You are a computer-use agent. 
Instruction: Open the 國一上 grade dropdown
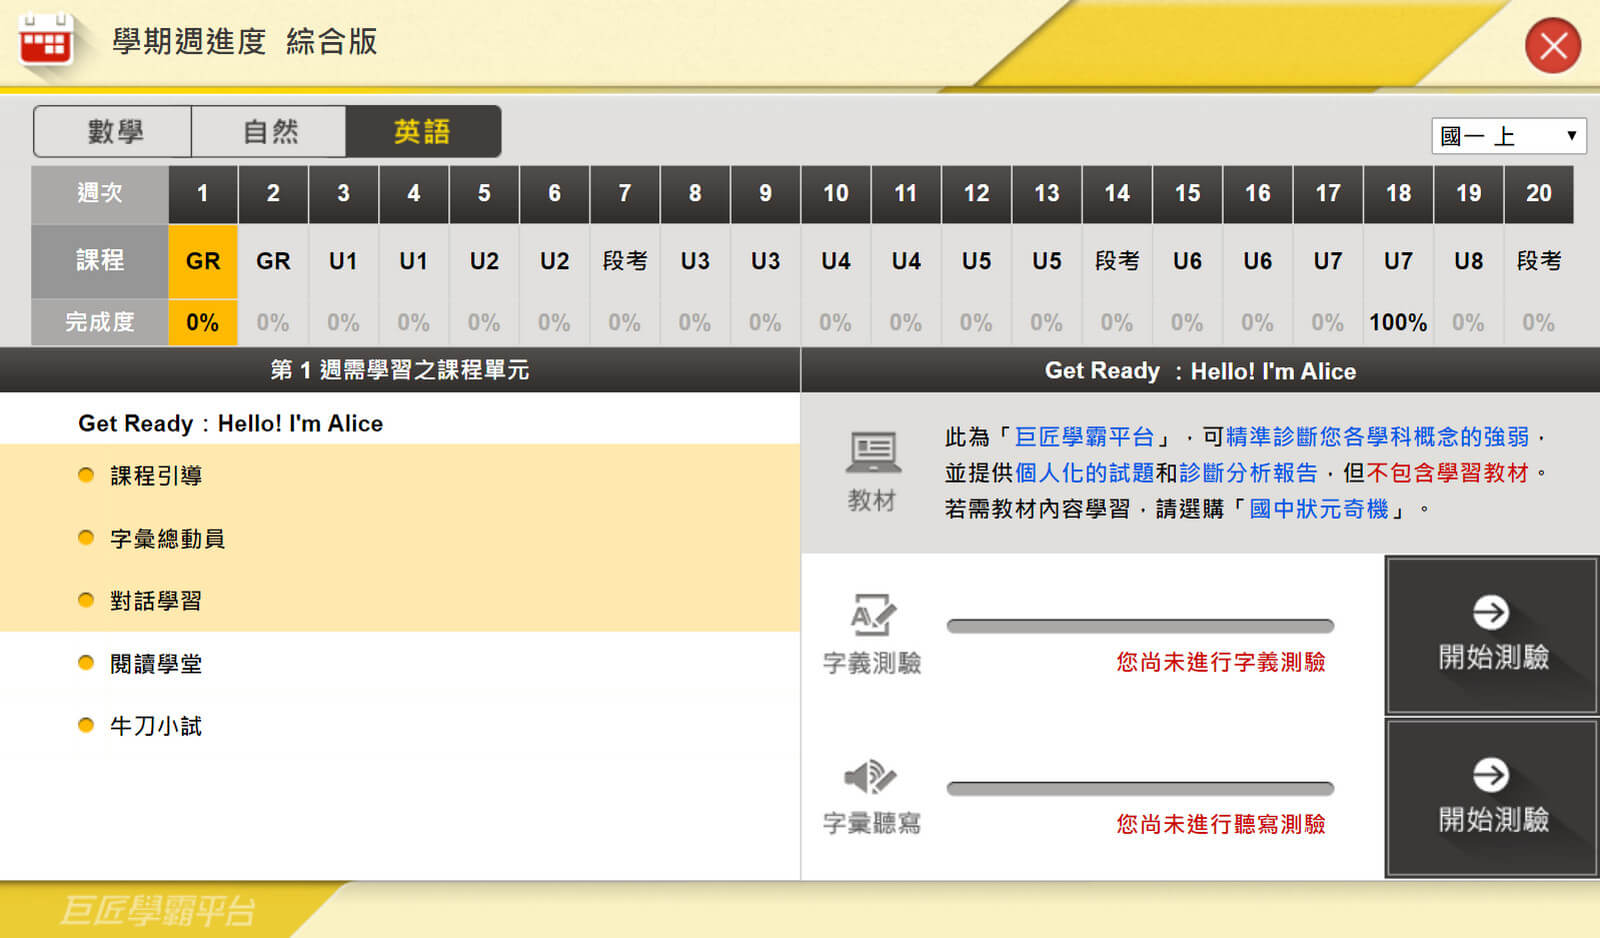click(x=1509, y=136)
